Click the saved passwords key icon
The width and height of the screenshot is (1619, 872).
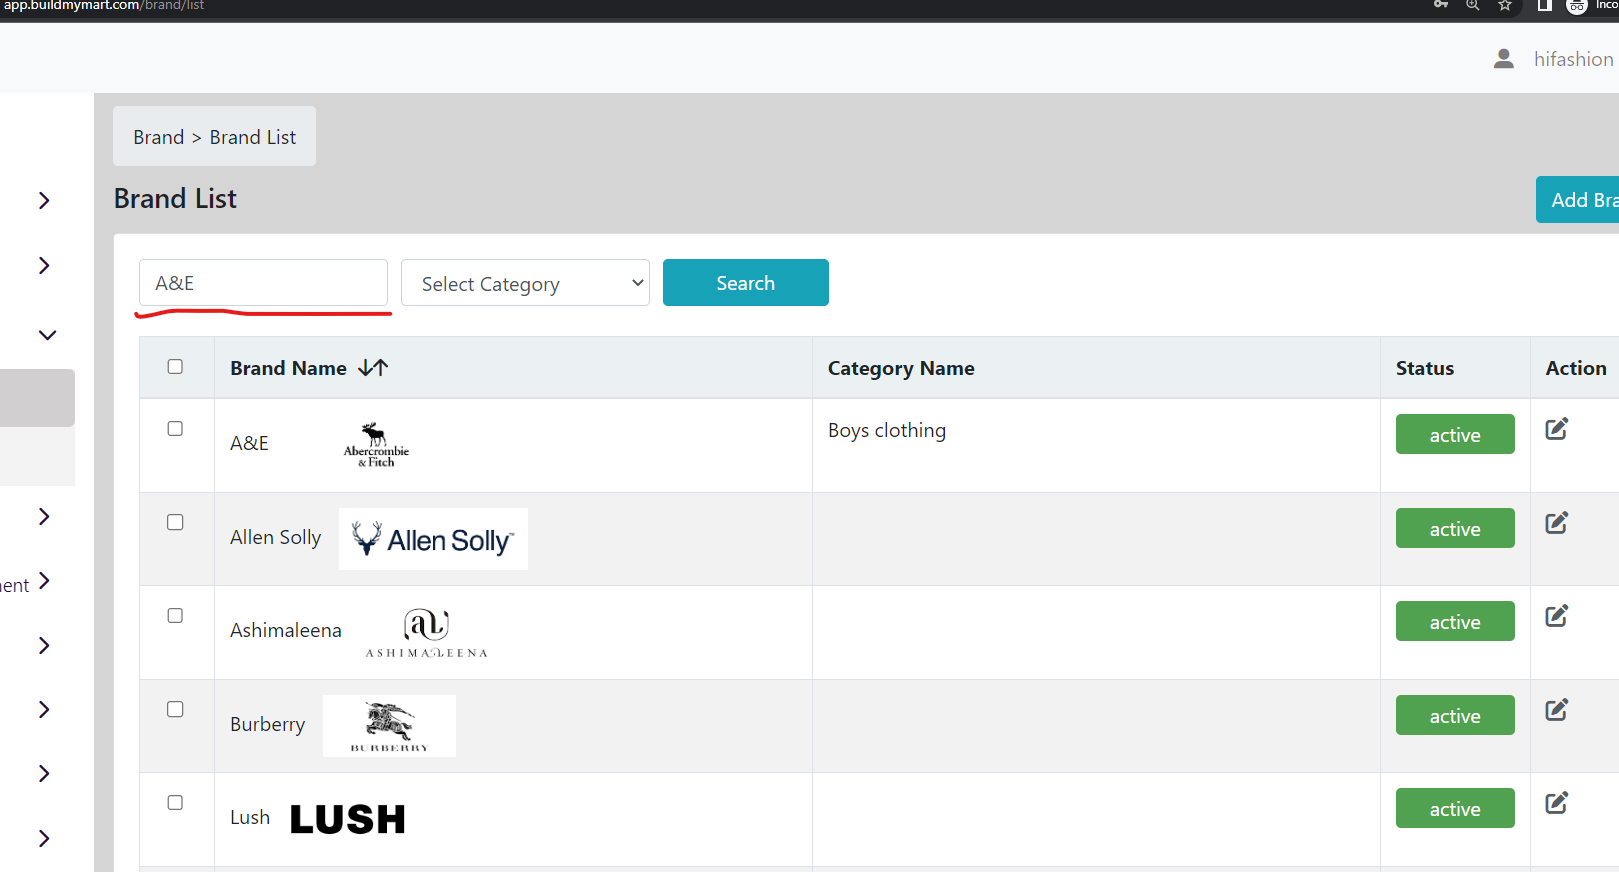[x=1441, y=5]
